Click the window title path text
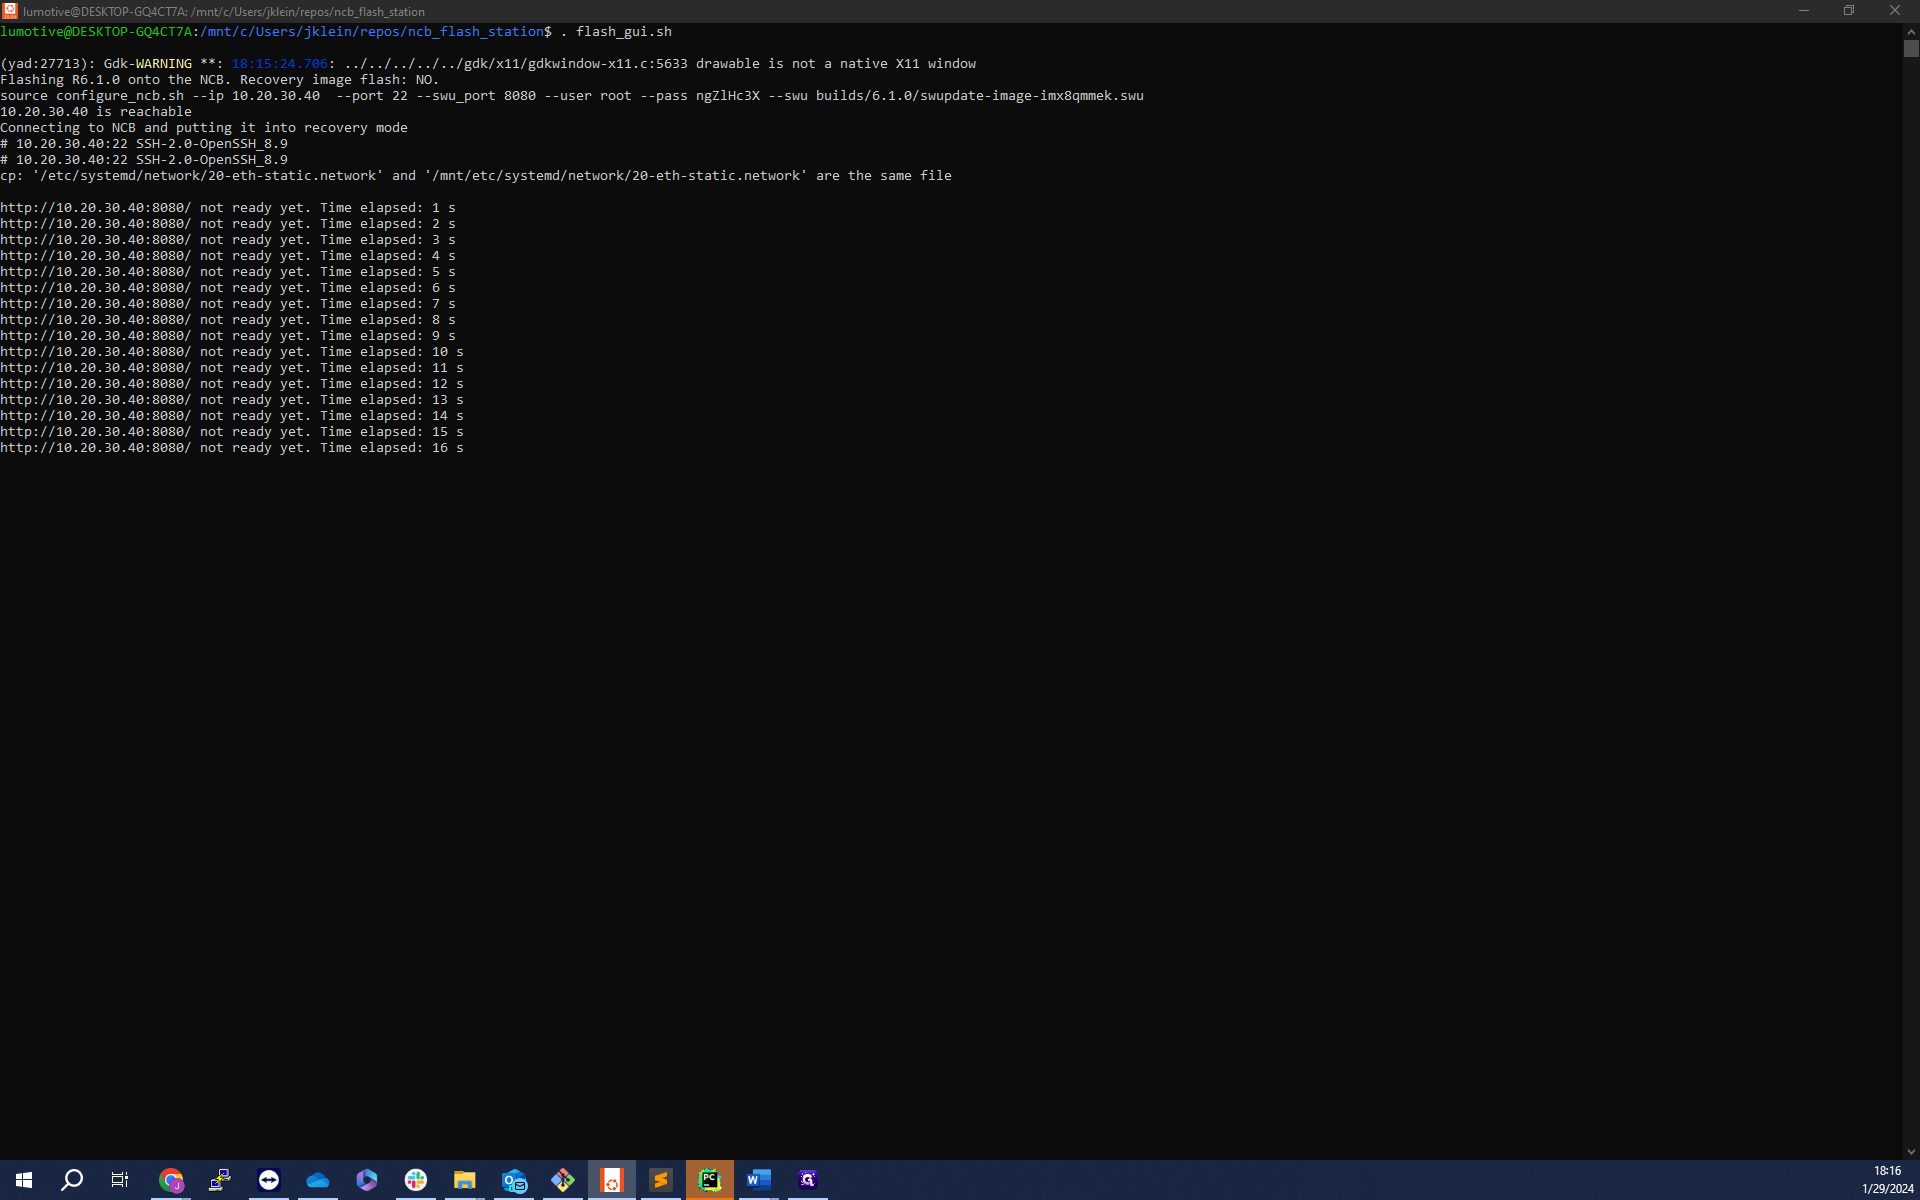Viewport: 1920px width, 1200px height. pos(224,12)
